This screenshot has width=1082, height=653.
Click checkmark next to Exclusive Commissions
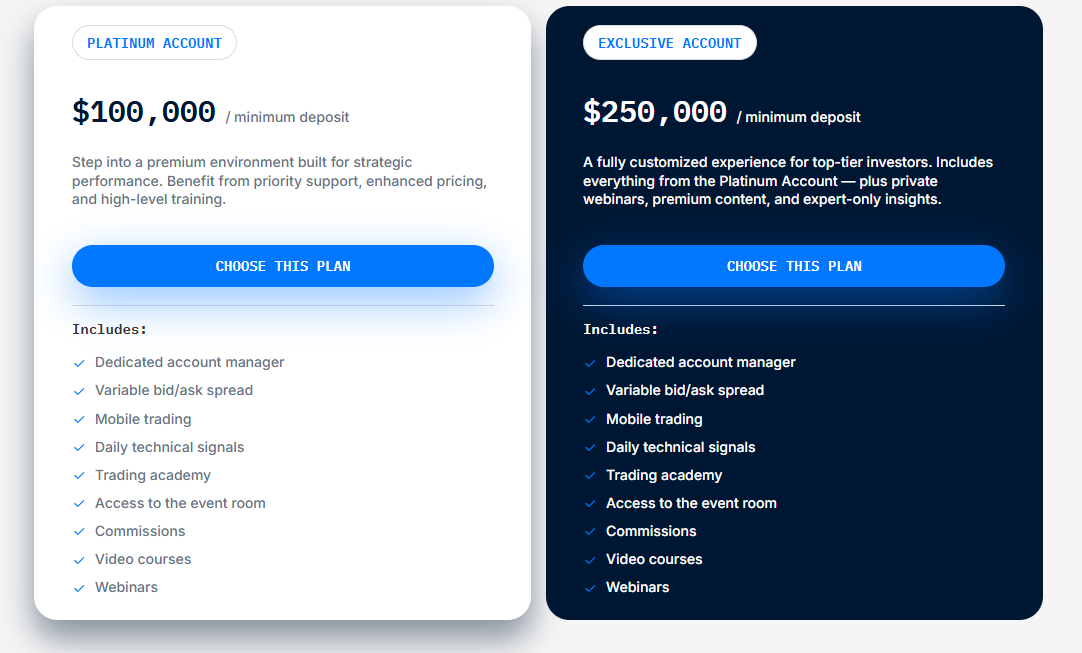tap(590, 532)
